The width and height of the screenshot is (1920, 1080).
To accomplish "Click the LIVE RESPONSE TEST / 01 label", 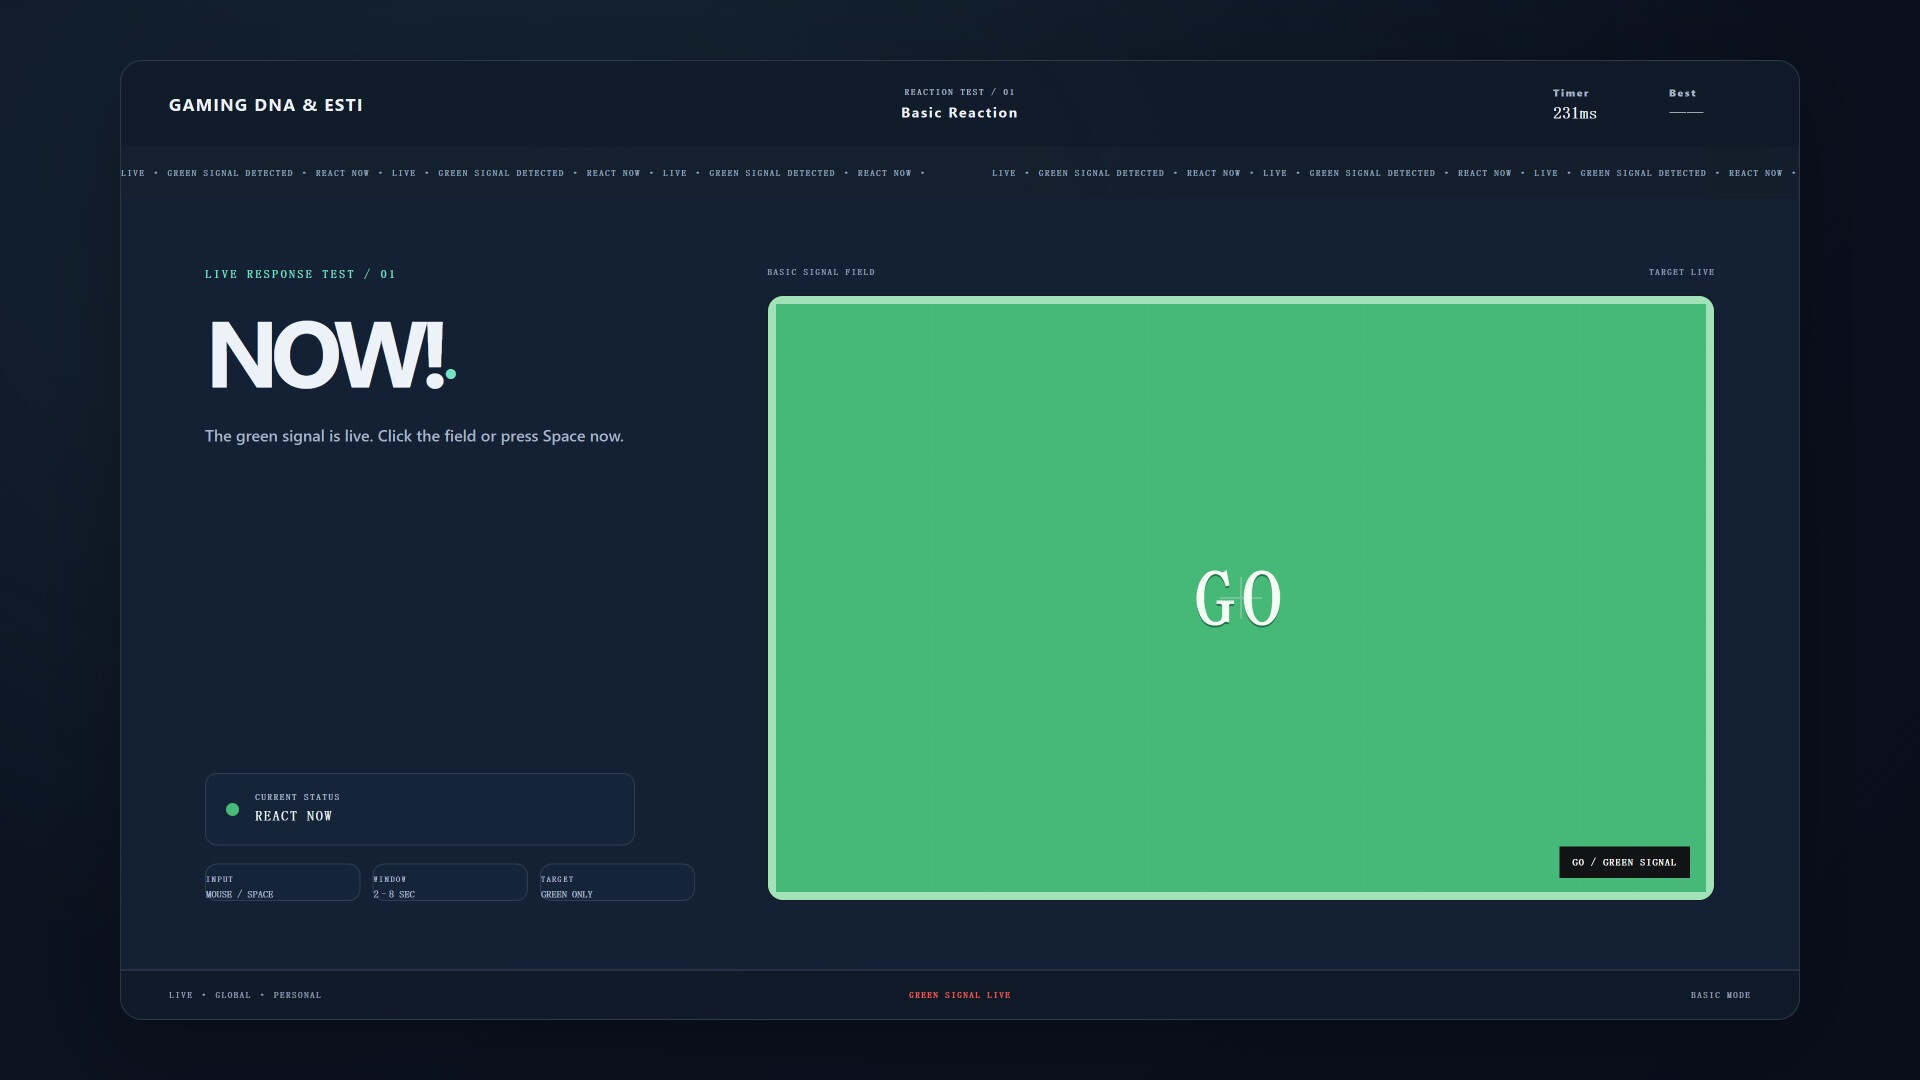I will pyautogui.click(x=300, y=274).
